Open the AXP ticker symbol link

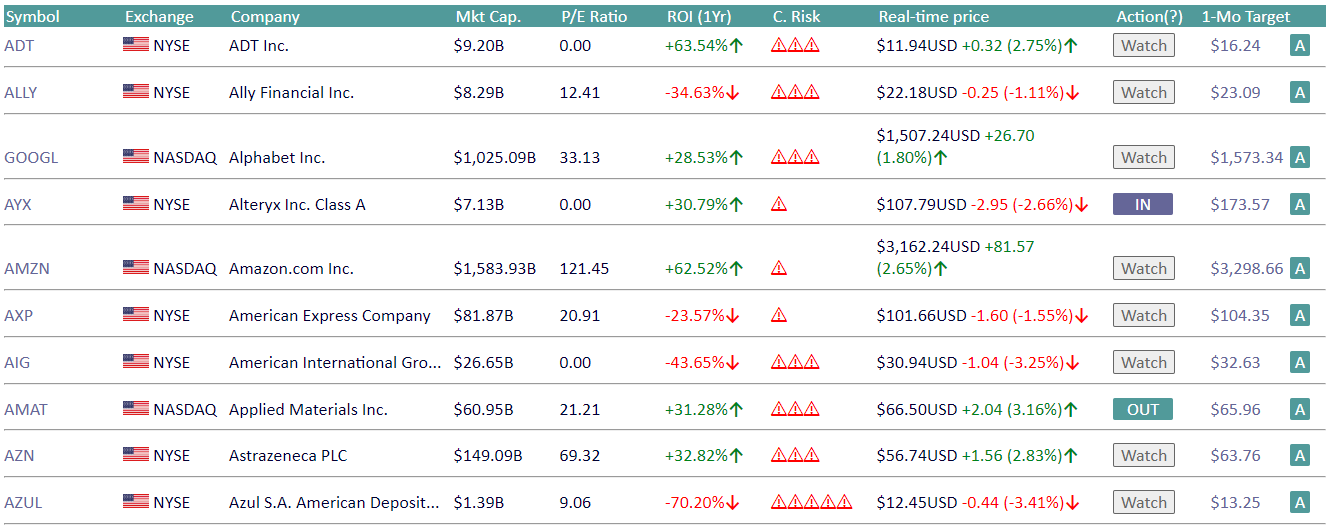pos(19,315)
